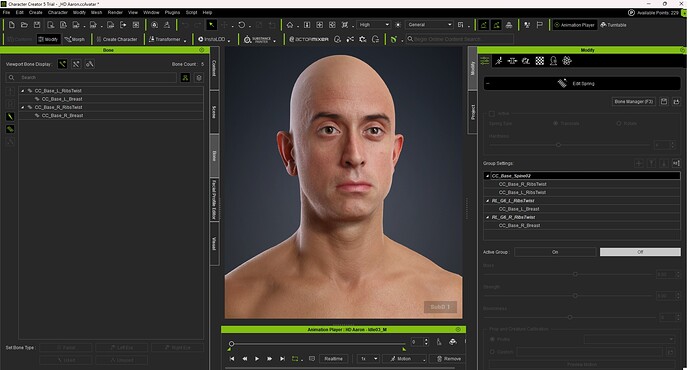
Task: Open the Facial Profile Editor side tab
Action: (x=214, y=200)
